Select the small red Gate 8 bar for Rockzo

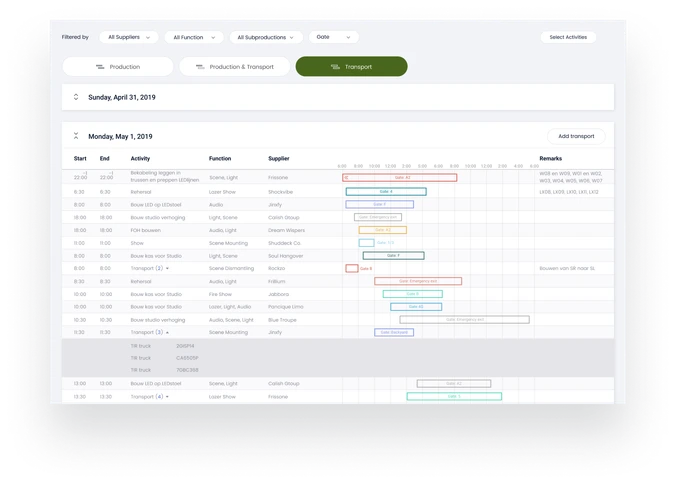[352, 269]
